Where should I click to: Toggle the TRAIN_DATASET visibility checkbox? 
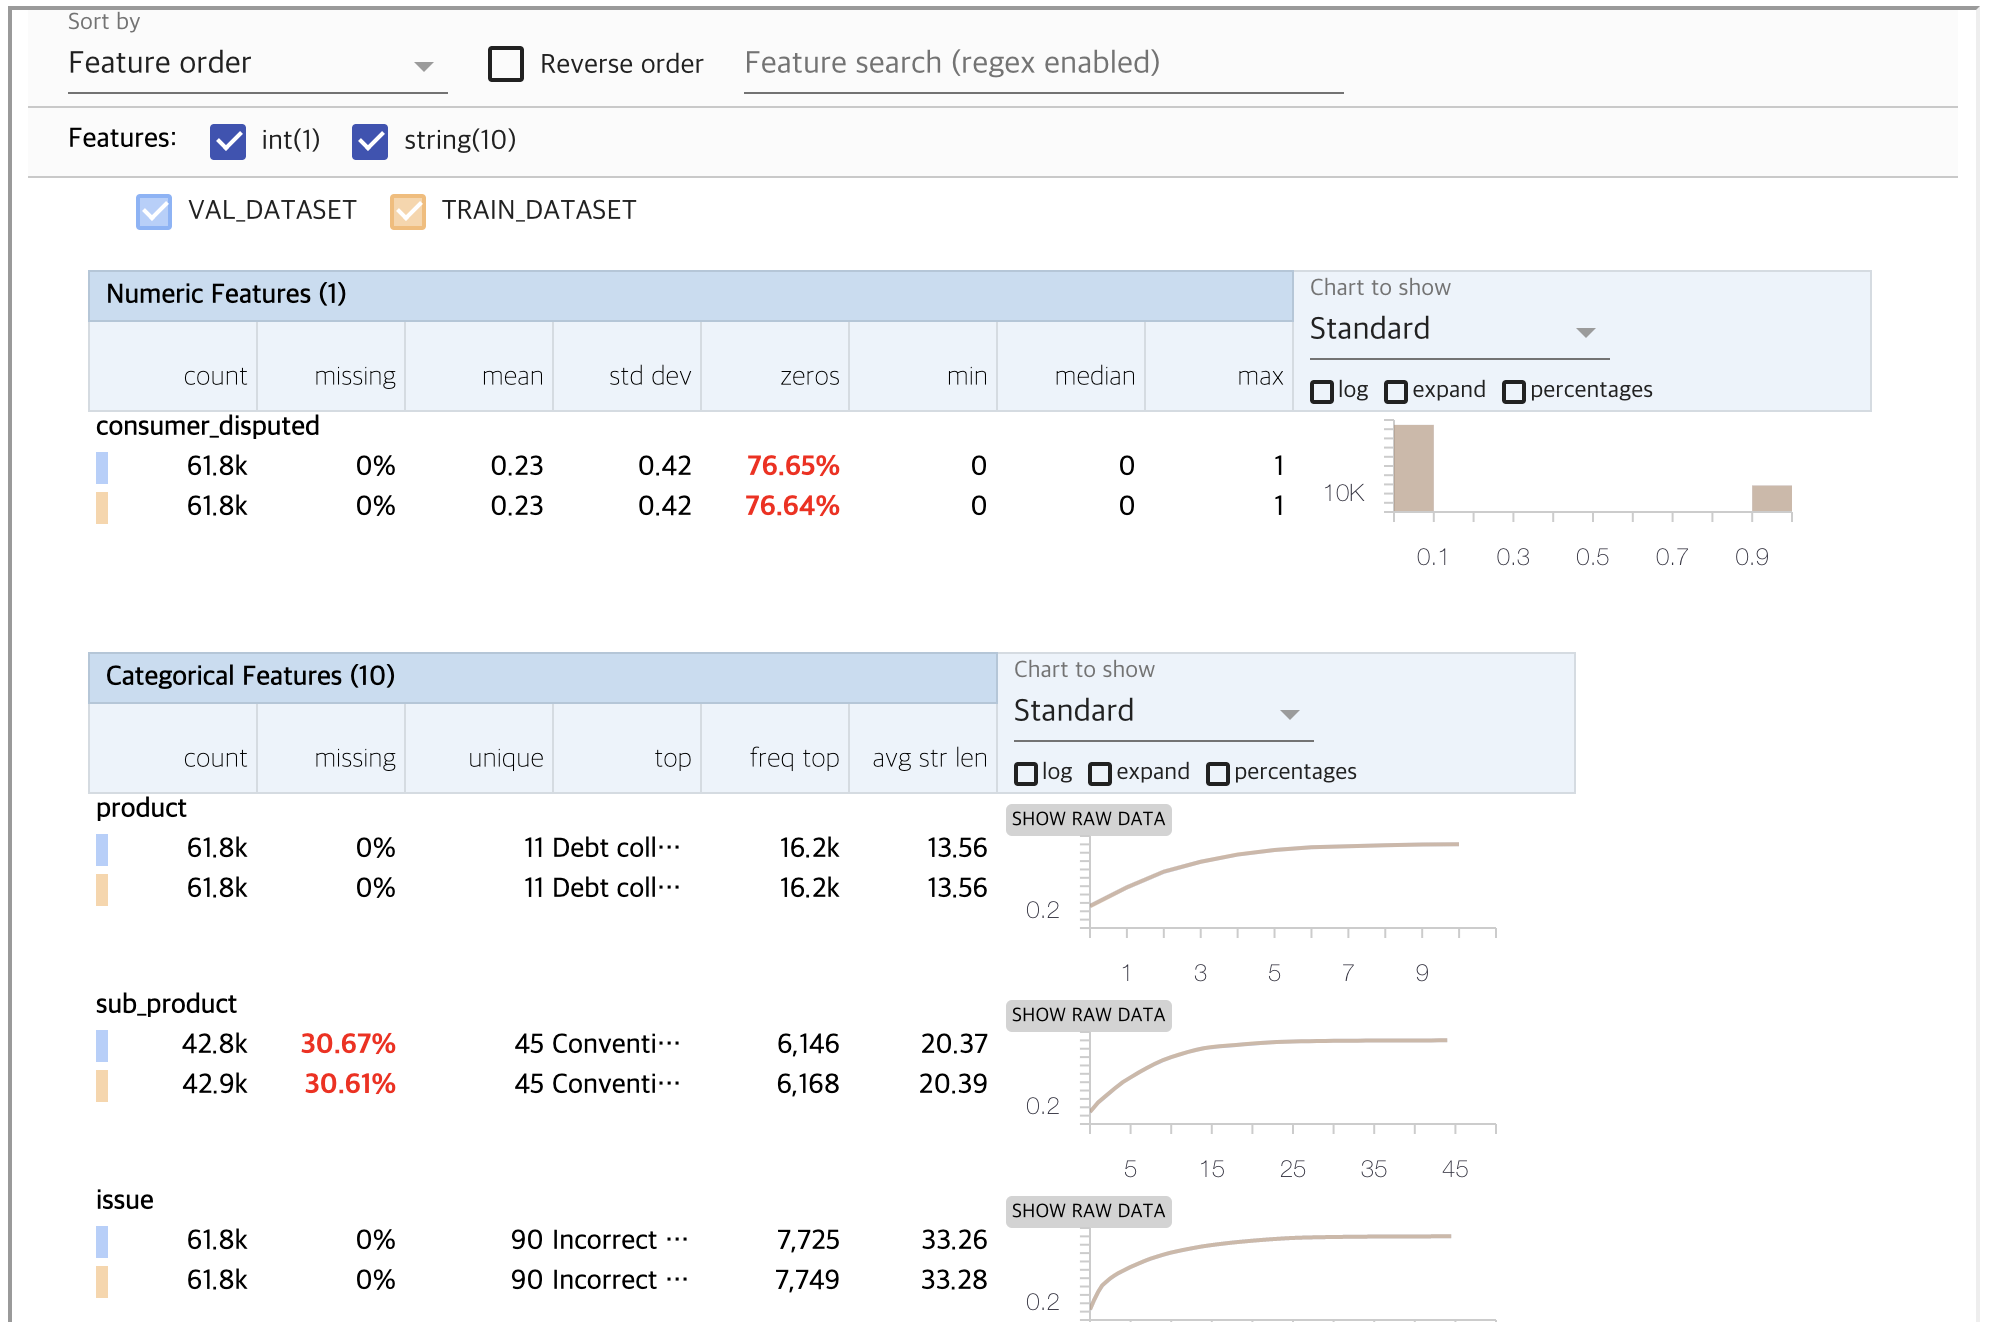pyautogui.click(x=408, y=211)
